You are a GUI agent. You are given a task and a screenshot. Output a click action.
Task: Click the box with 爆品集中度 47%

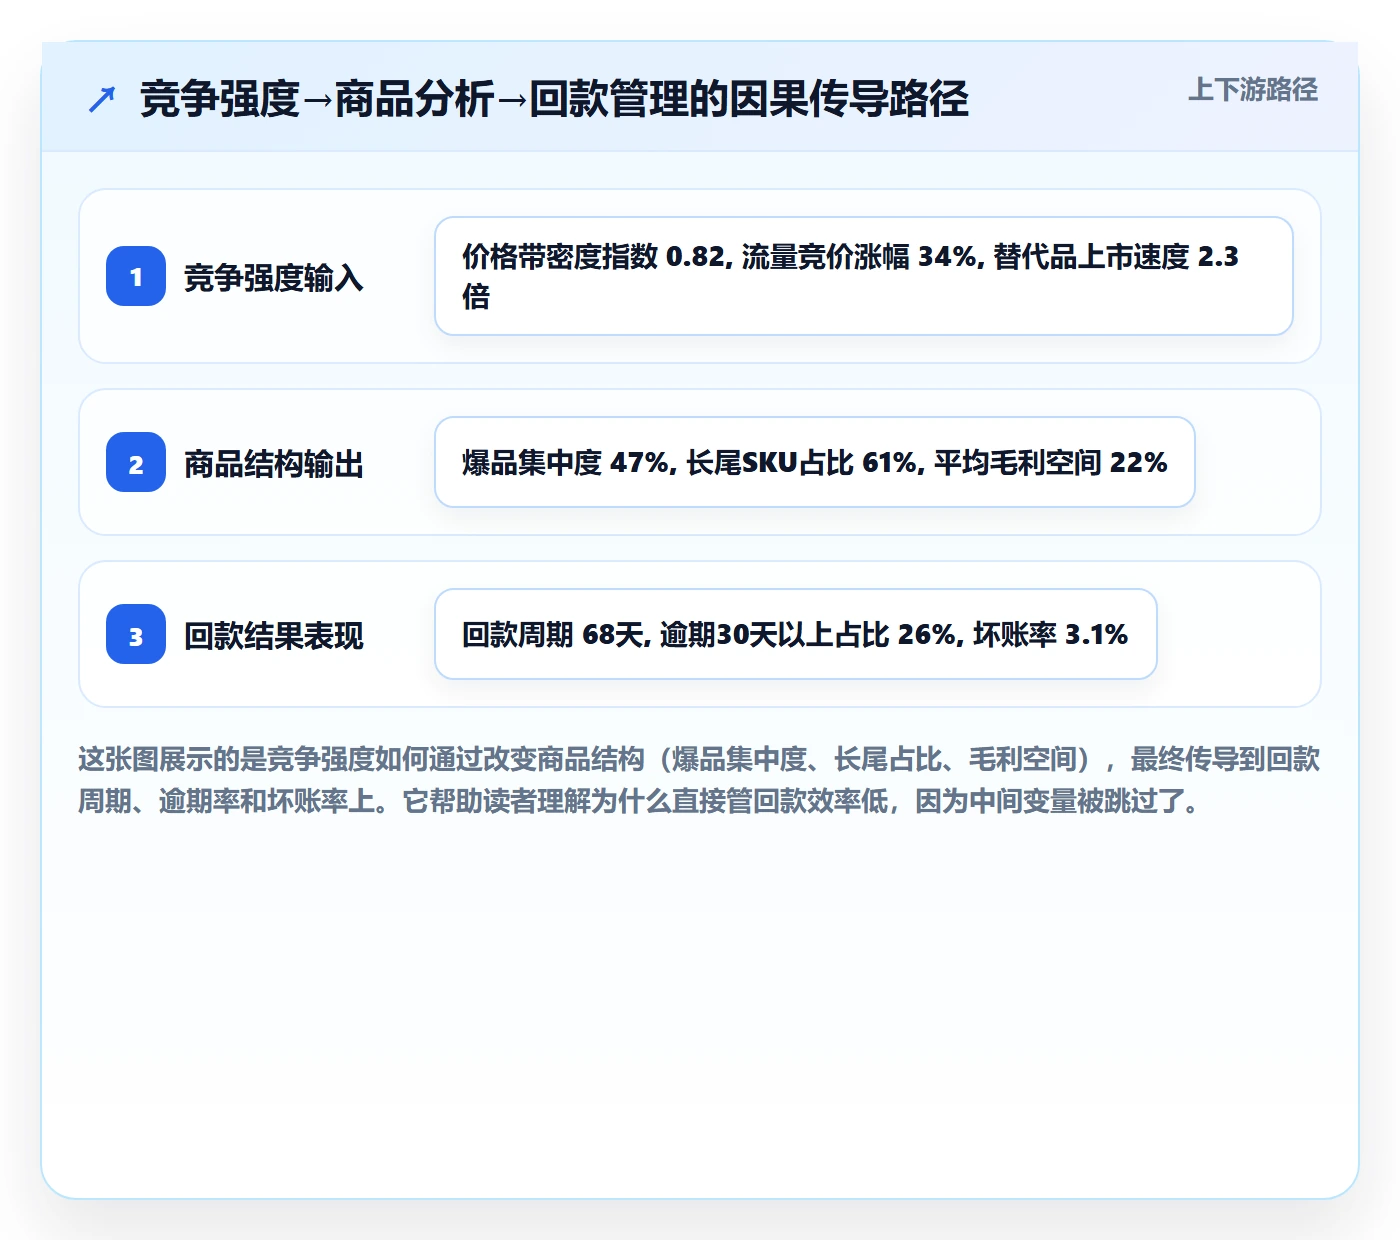[x=815, y=462]
